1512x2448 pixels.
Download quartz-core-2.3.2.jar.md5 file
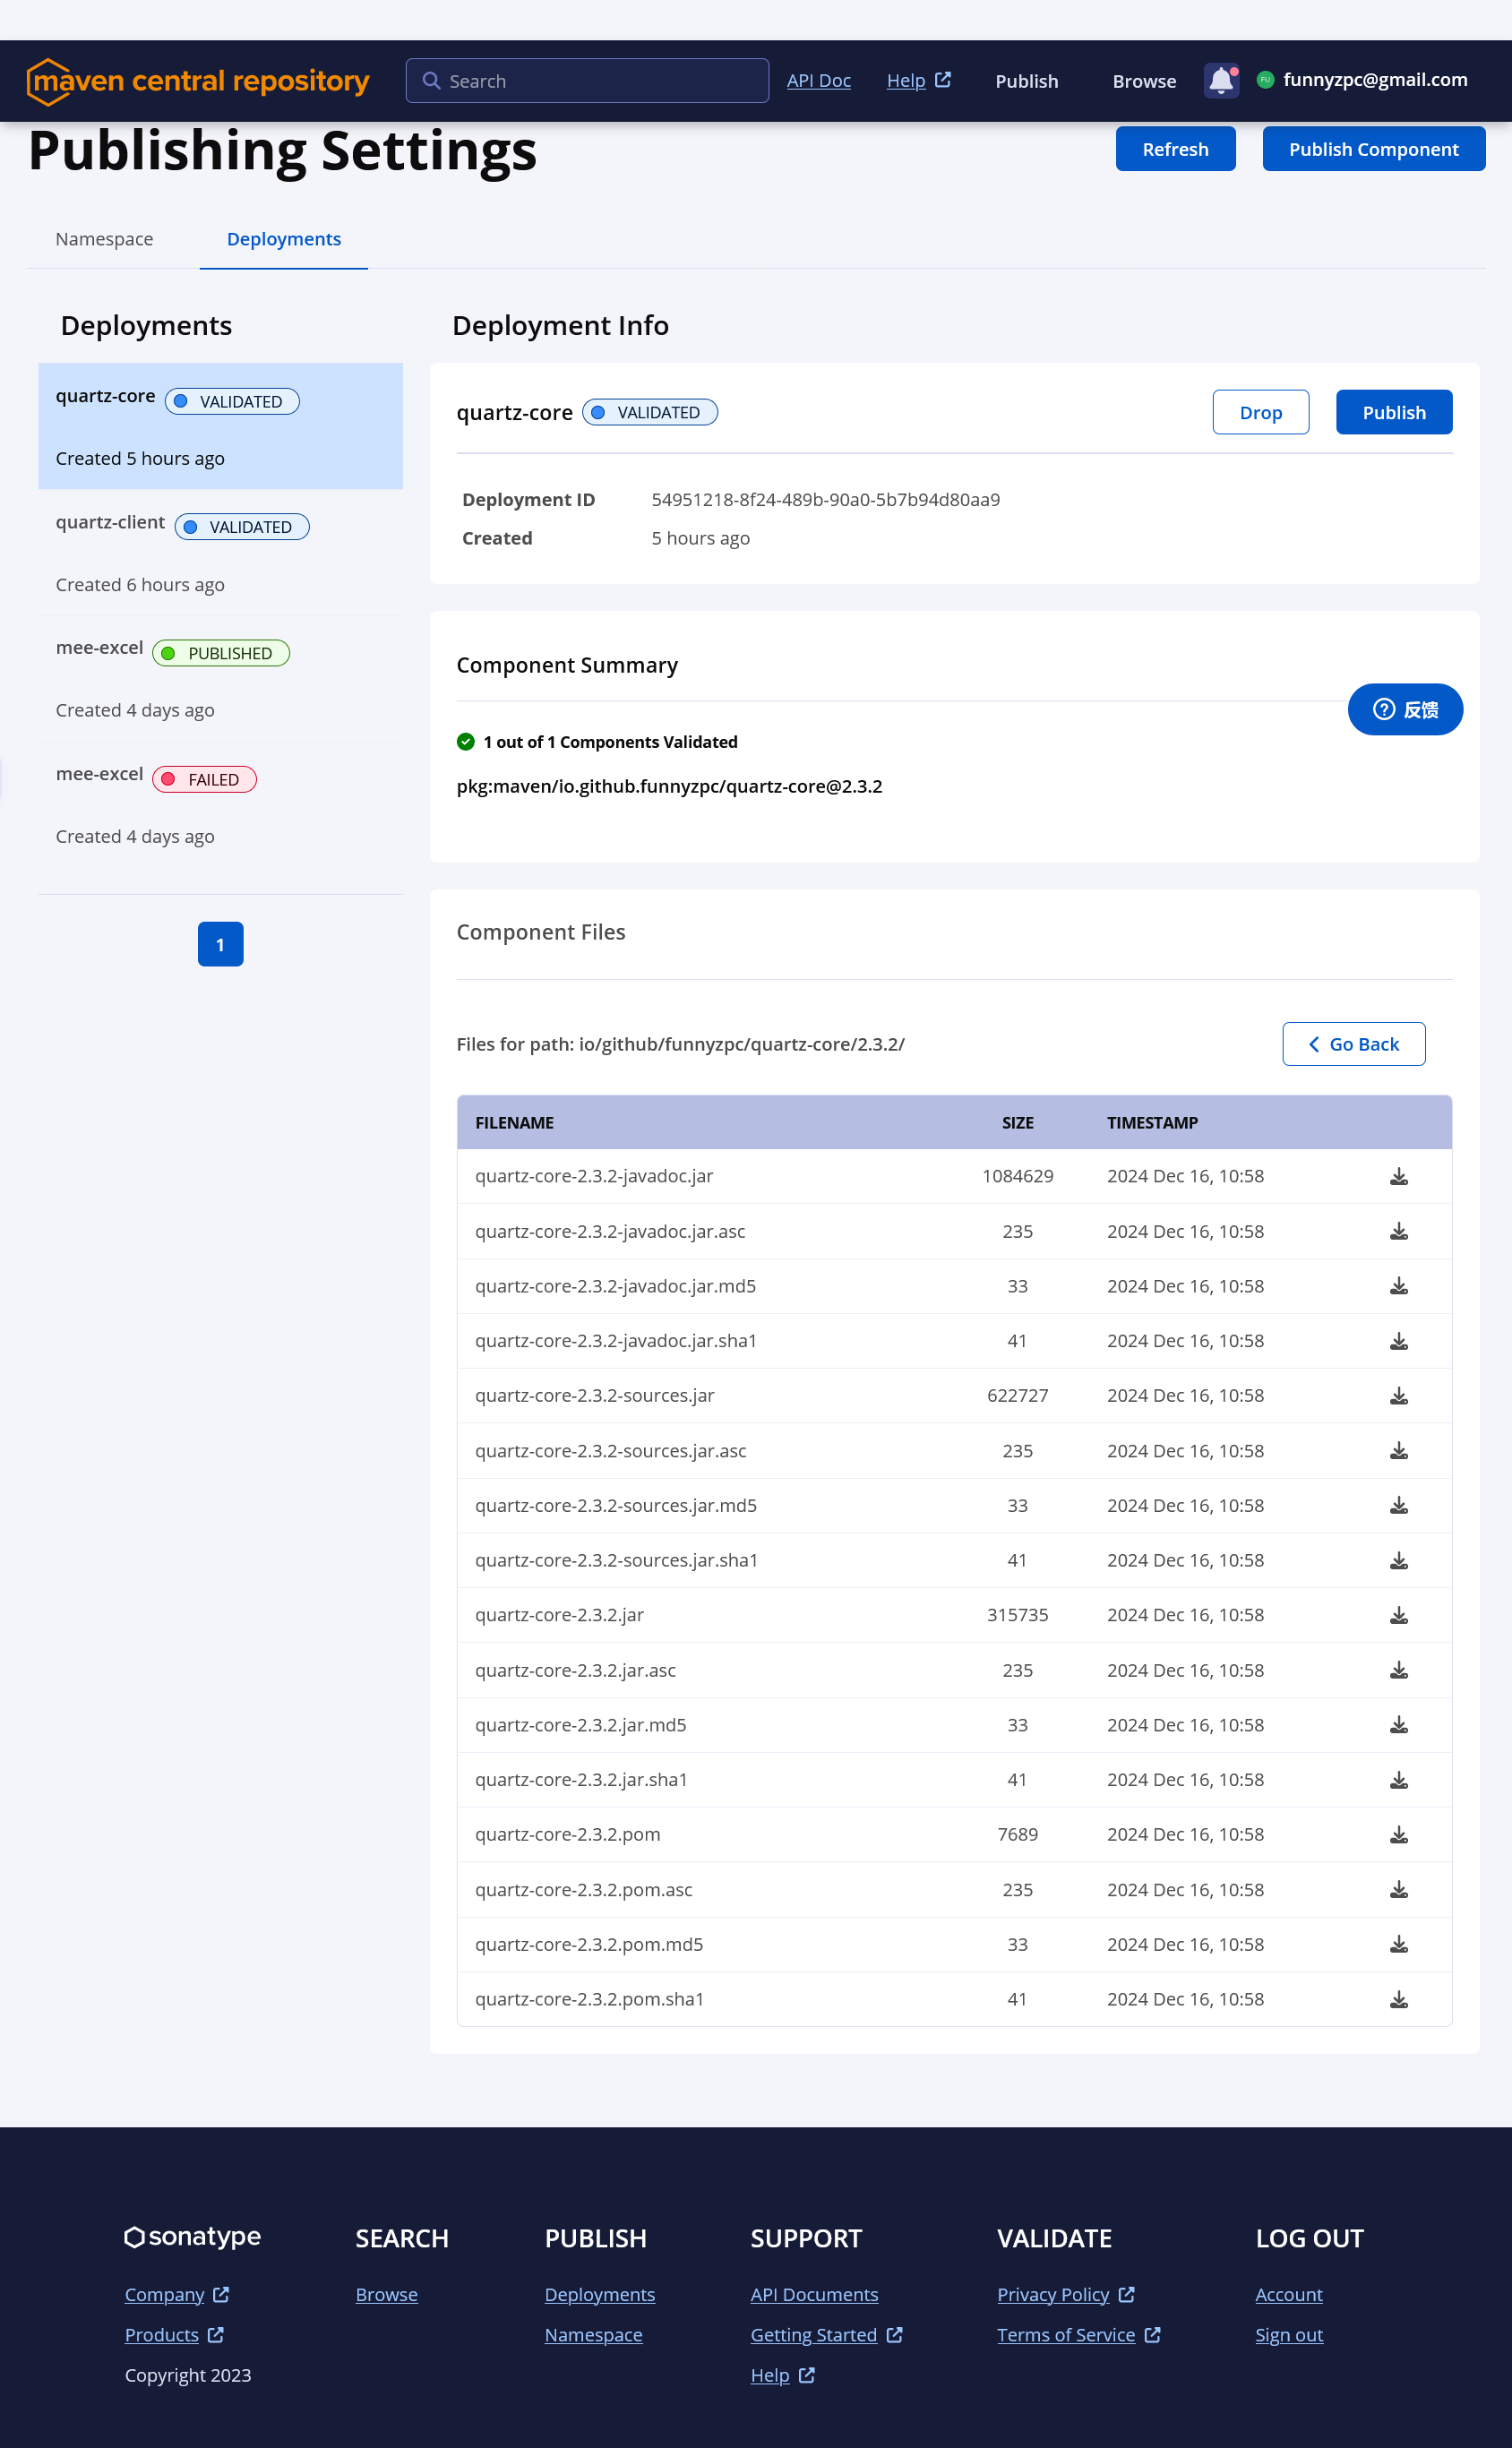(1398, 1725)
